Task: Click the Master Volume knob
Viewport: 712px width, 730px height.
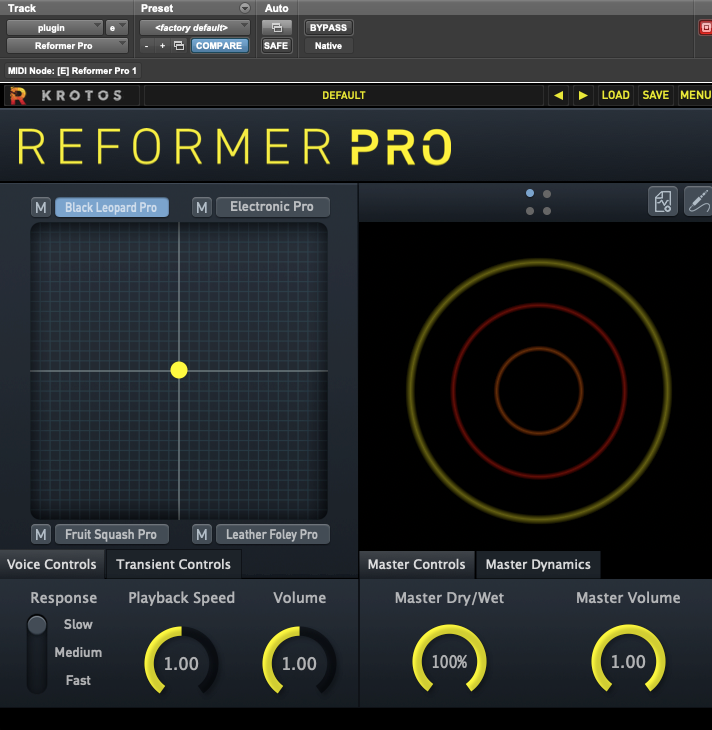Action: (628, 661)
